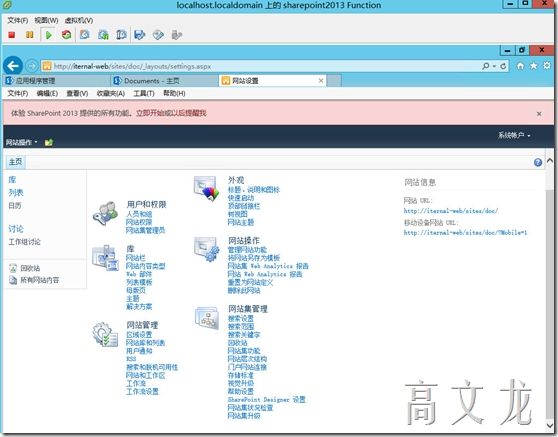Image resolution: width=558 pixels, height=437 pixels.
Task: Expand the 网站操作 dropdown menu
Action: click(21, 142)
